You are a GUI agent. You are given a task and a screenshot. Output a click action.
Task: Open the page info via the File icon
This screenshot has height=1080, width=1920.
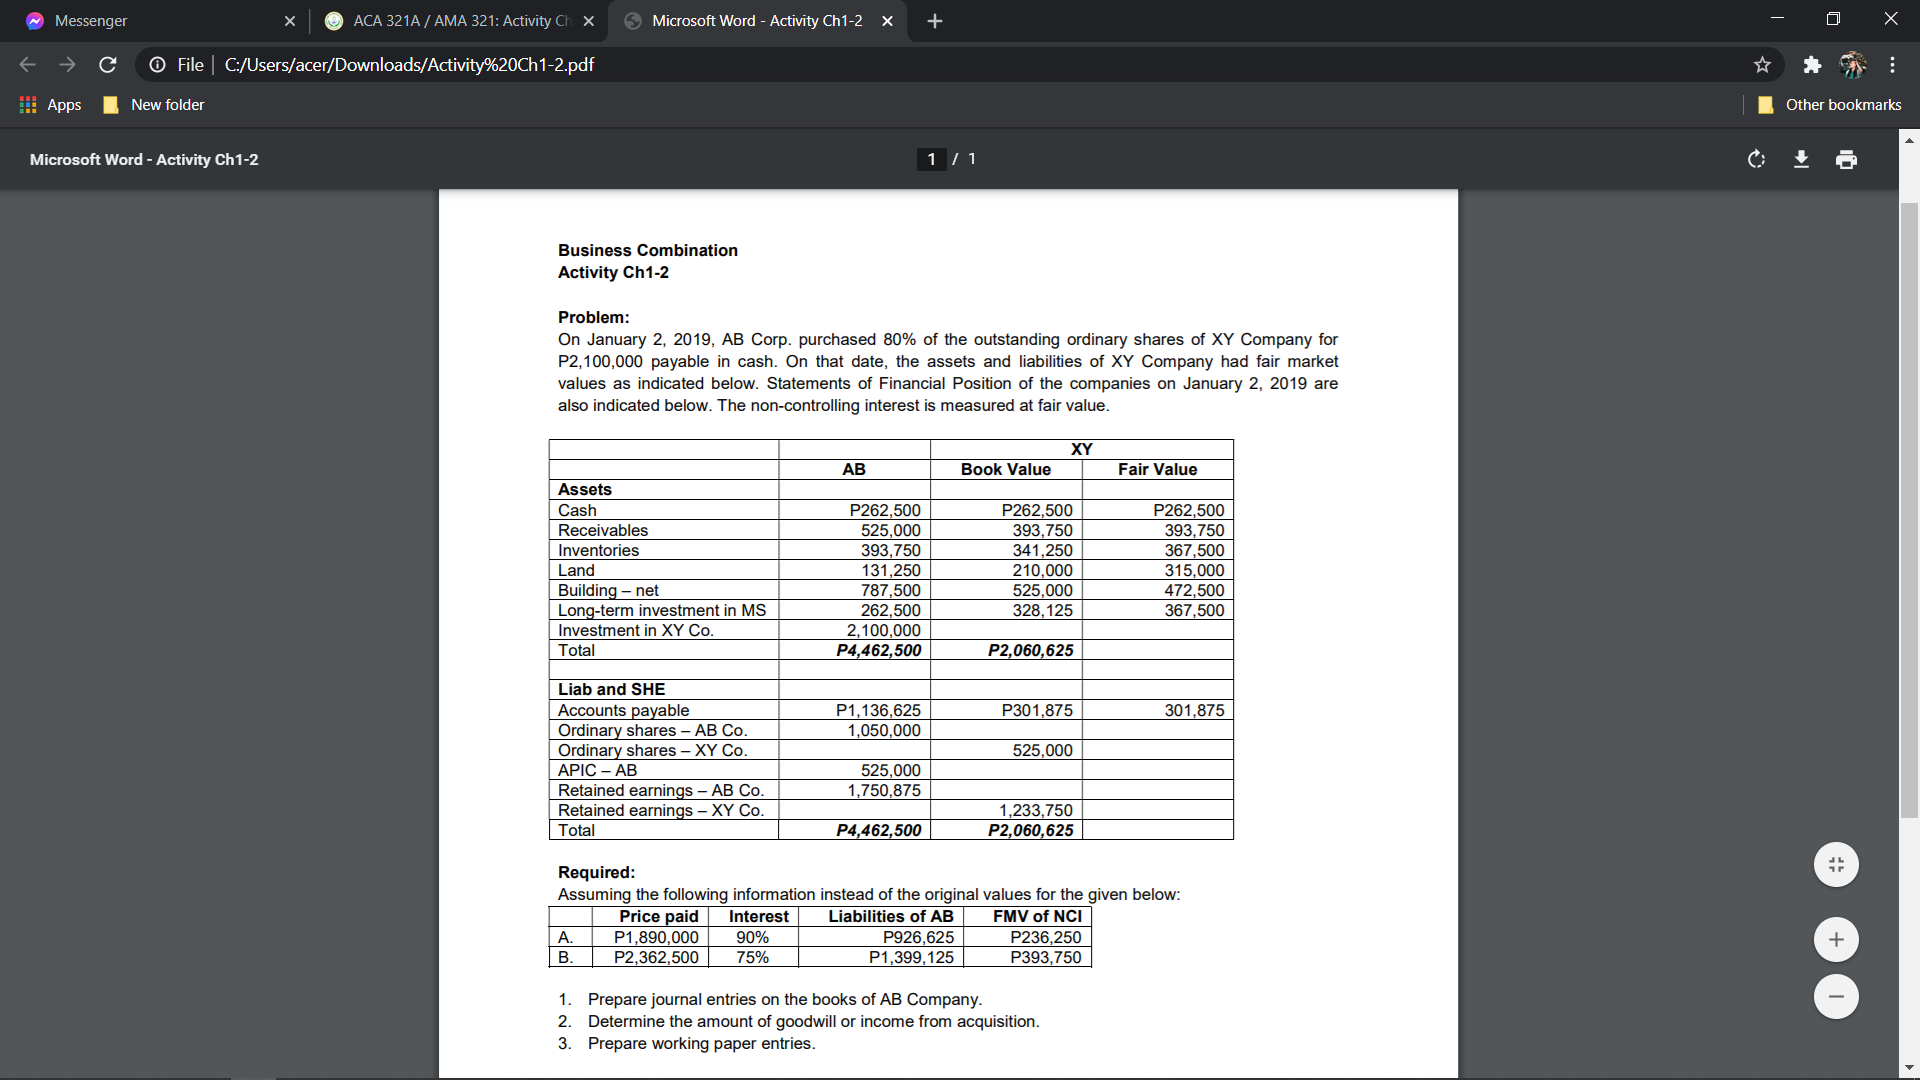[159, 64]
